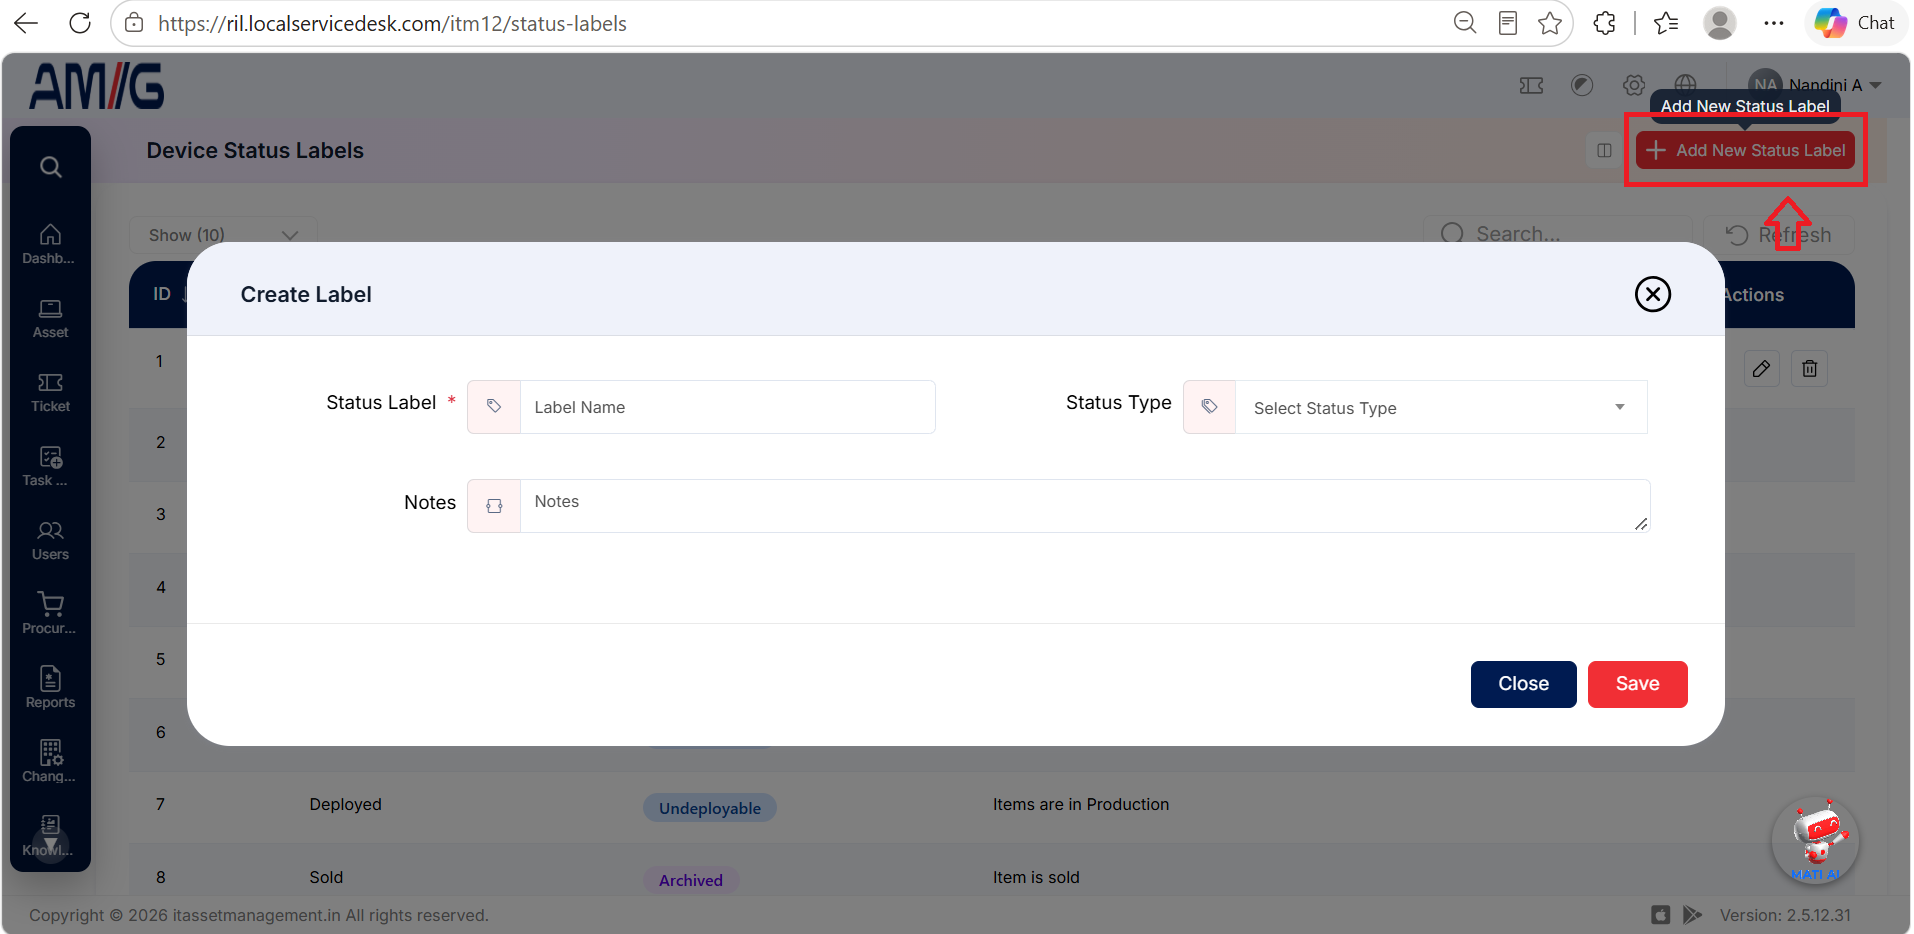The height and width of the screenshot is (934, 1914).
Task: Open the Copilot Chat button
Action: (1855, 23)
